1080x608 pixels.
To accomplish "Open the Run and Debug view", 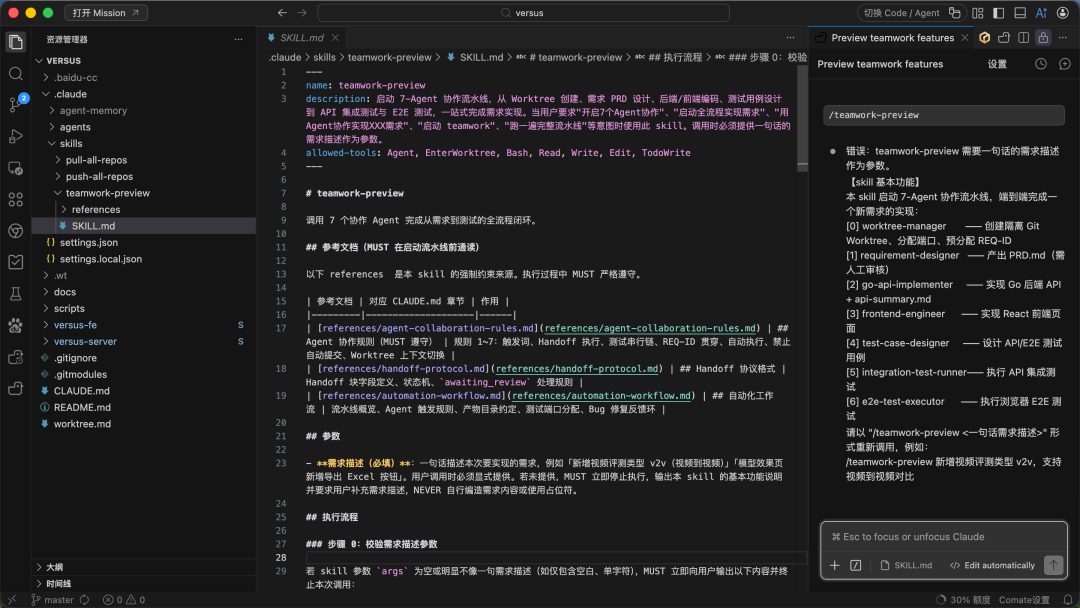I will click(x=15, y=136).
